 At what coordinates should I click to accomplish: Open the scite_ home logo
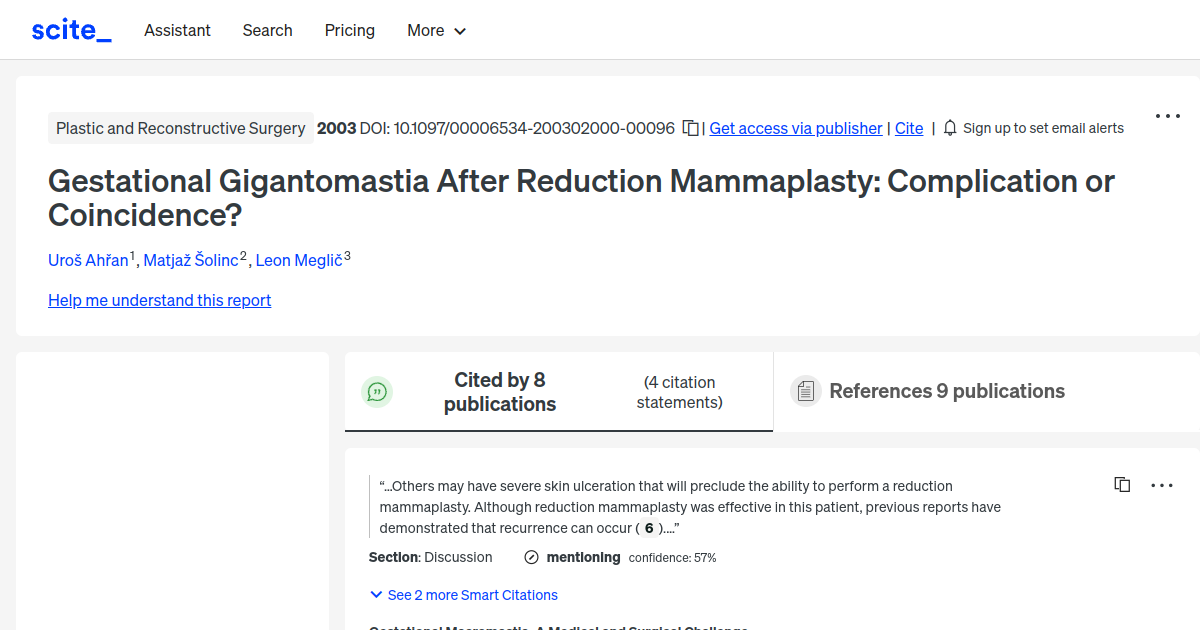70,29
